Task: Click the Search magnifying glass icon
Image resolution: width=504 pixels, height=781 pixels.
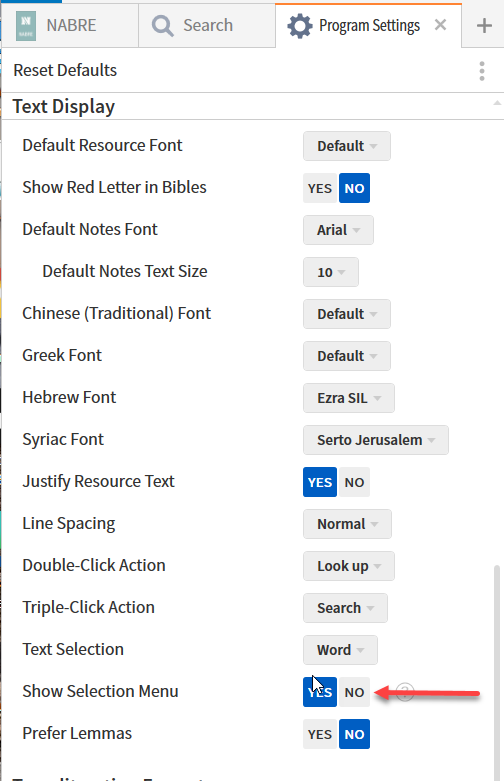Action: [162, 25]
